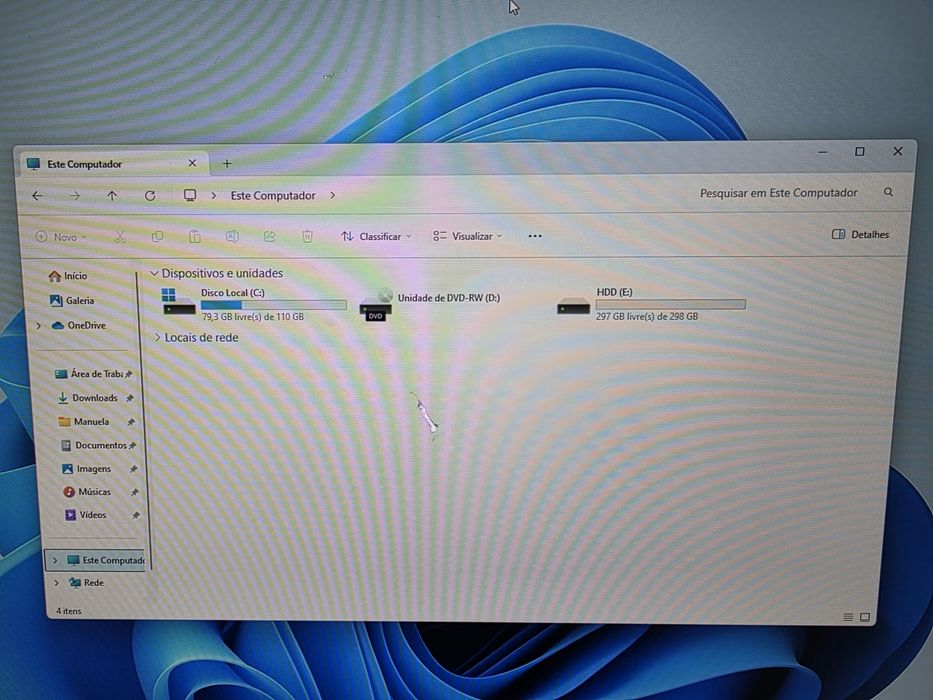Click the Delete trash icon
The width and height of the screenshot is (933, 700).
click(307, 236)
